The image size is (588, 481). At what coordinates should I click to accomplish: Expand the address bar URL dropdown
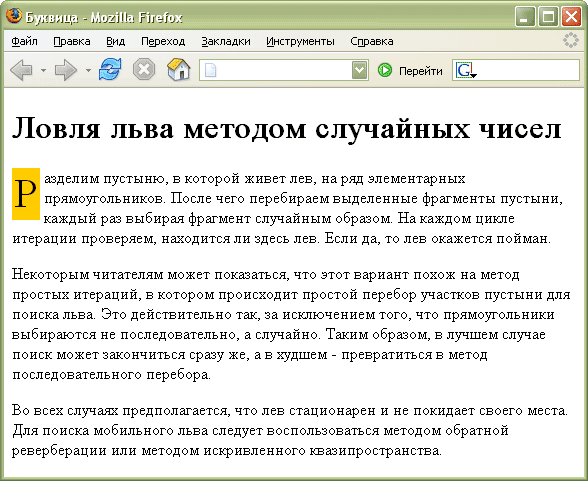(x=359, y=70)
